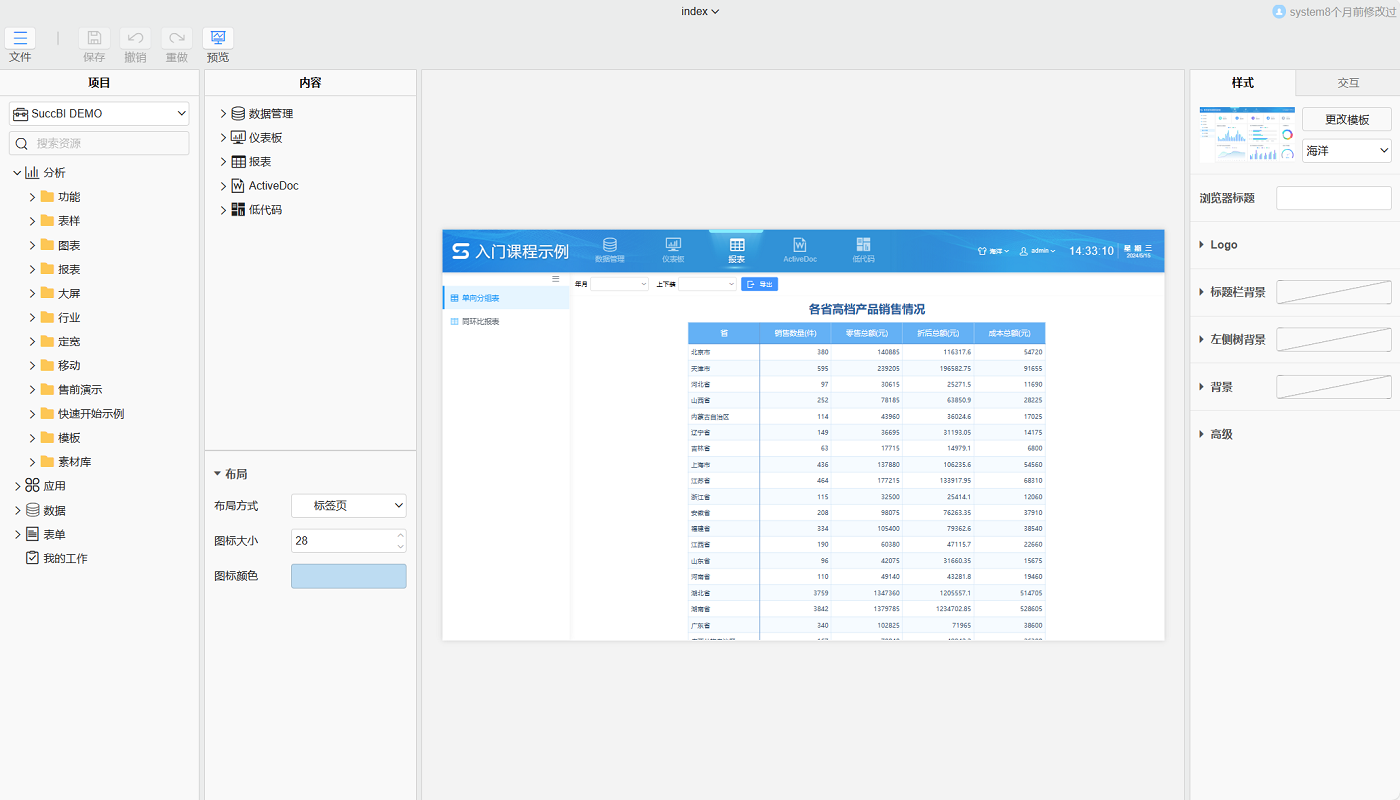Screen dimensions: 1400x800
Task: Open the 布局方式 标签页 dropdown
Action: point(348,506)
